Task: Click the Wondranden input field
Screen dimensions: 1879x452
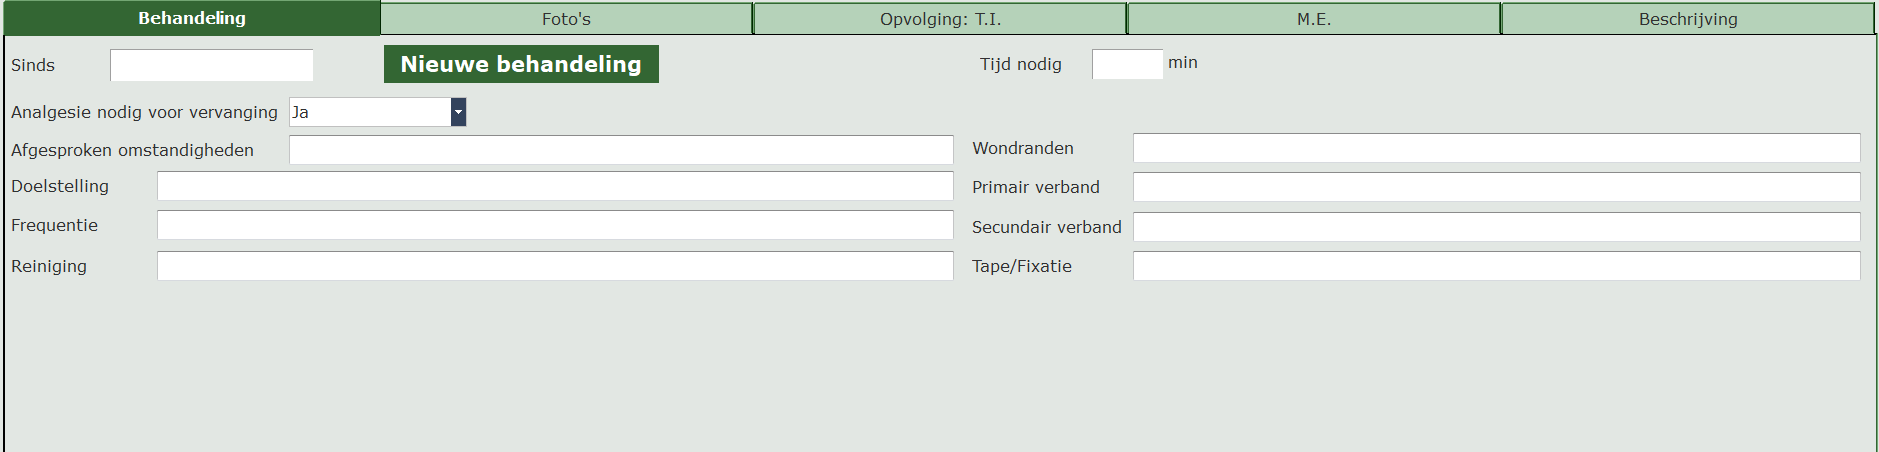Action: tap(1496, 148)
